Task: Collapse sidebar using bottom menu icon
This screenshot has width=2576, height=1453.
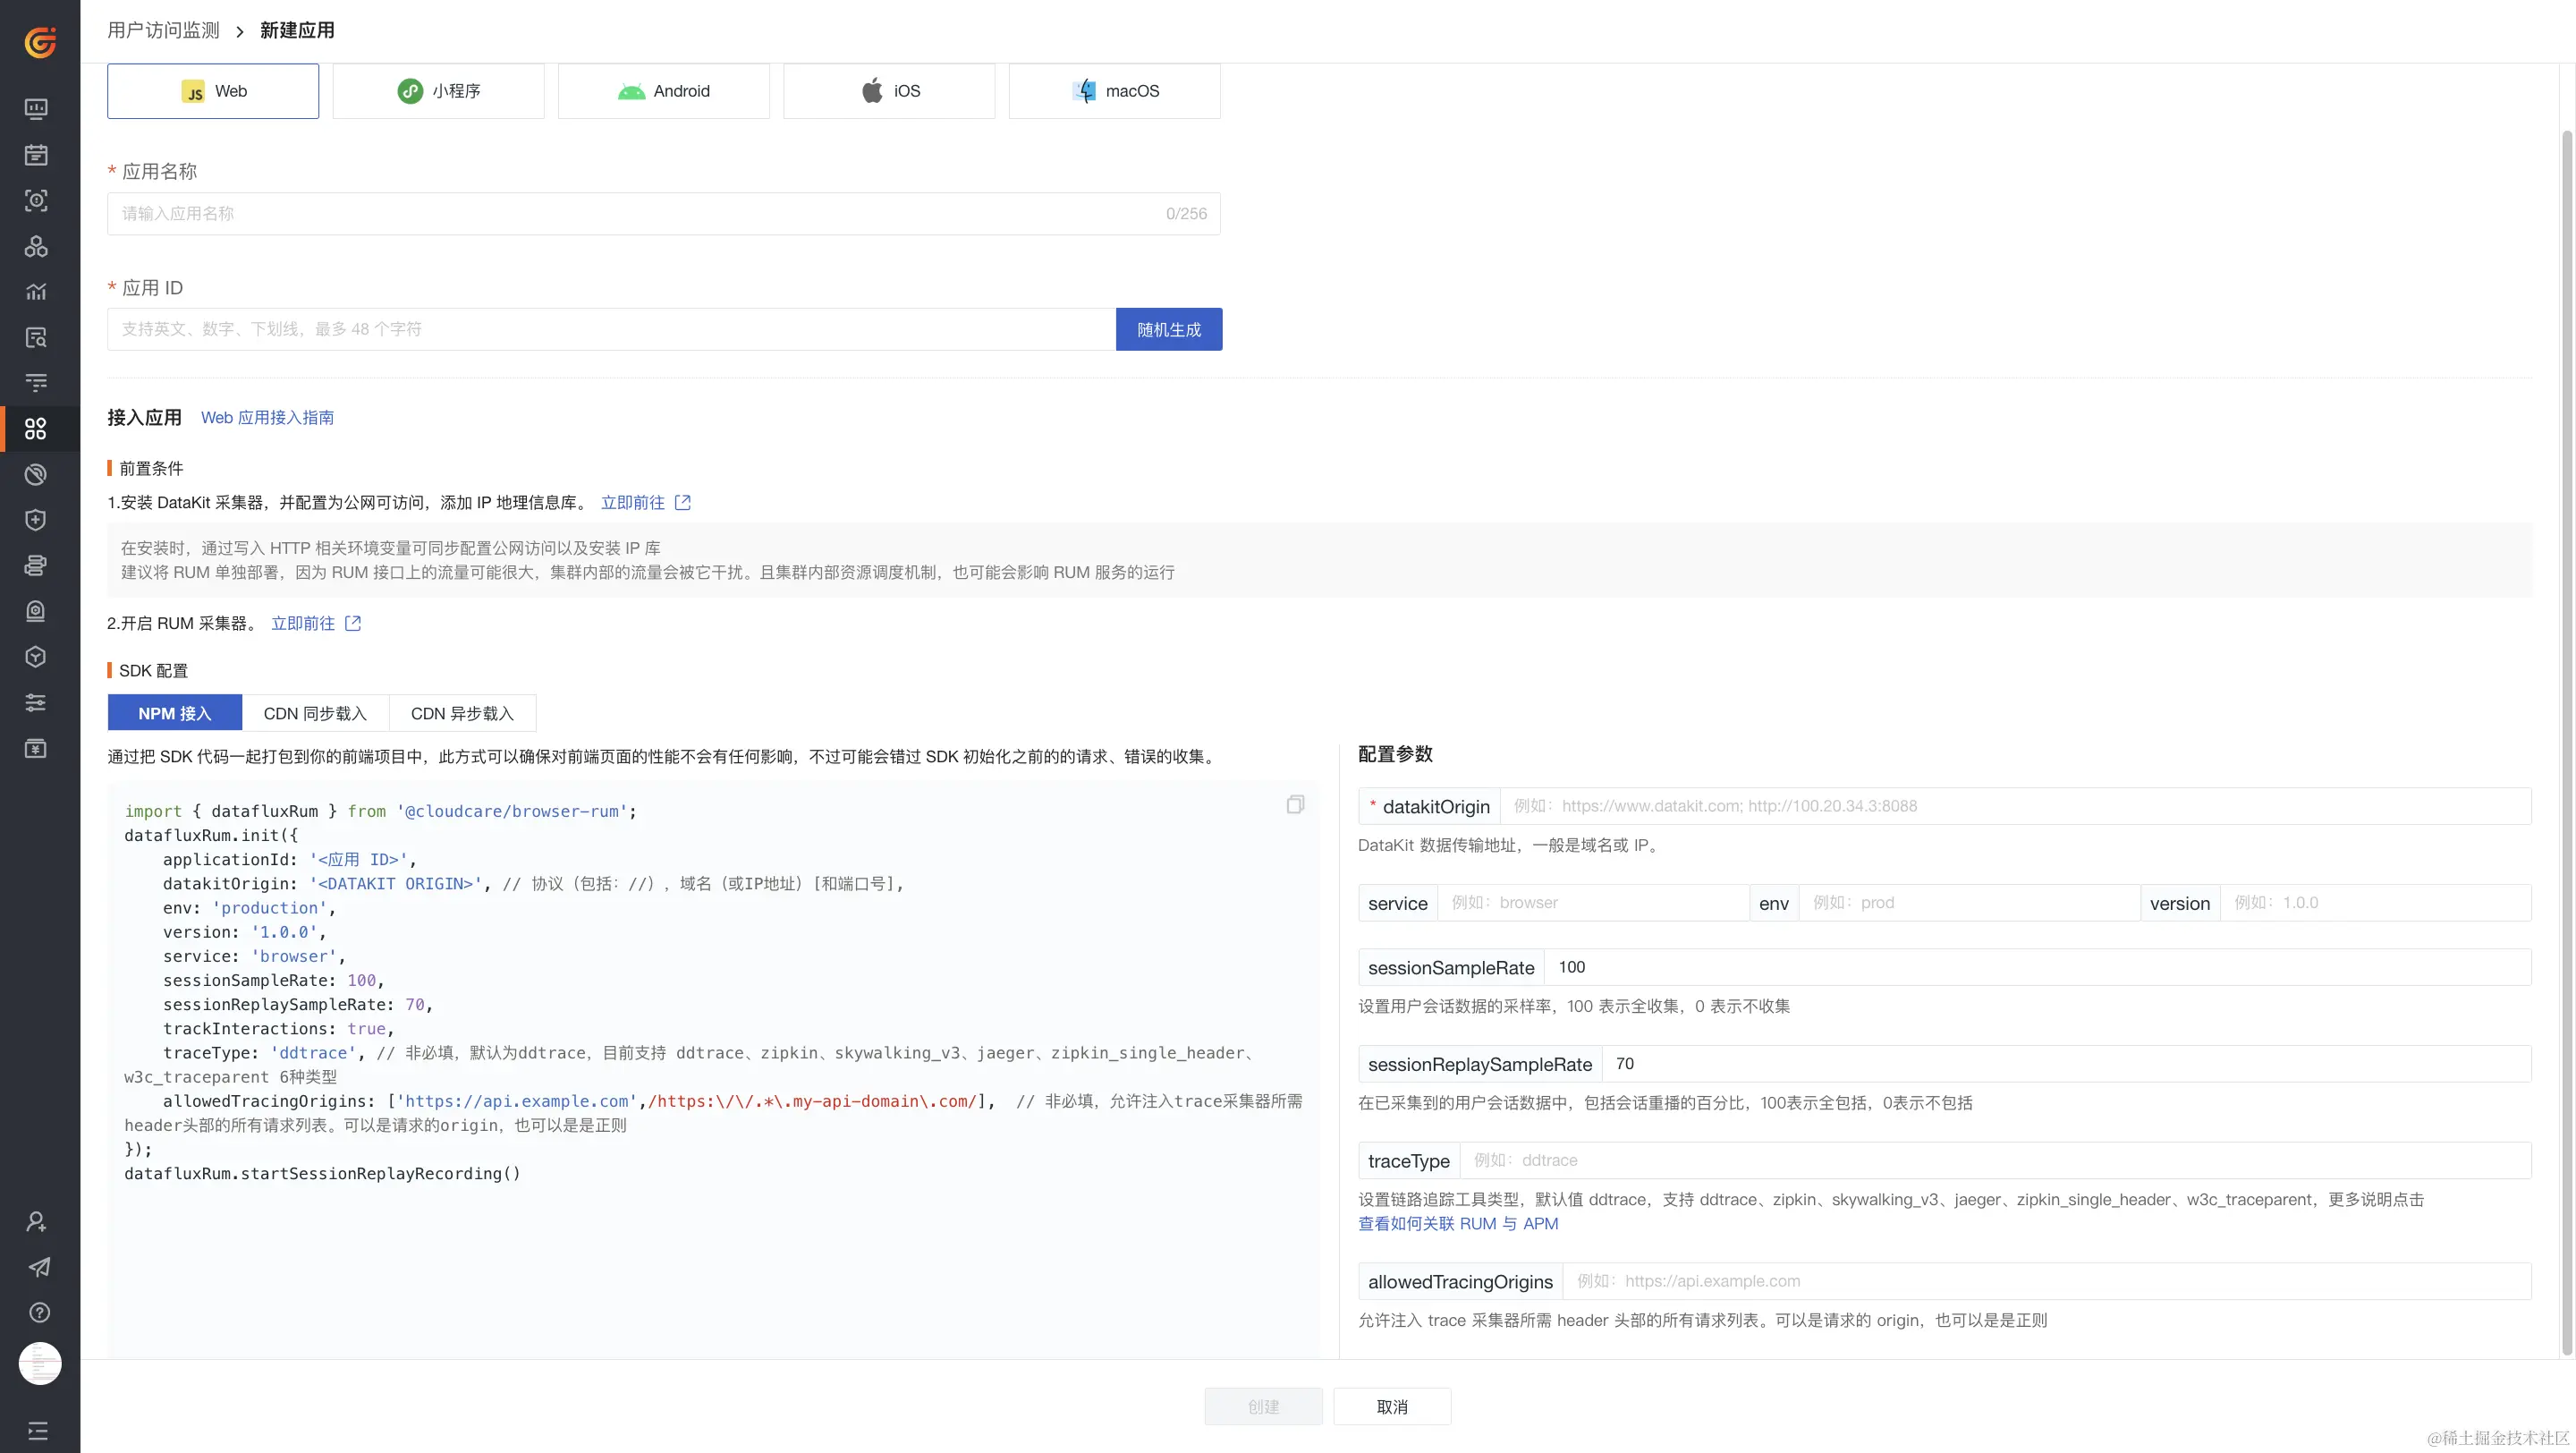Action: pos(38,1431)
